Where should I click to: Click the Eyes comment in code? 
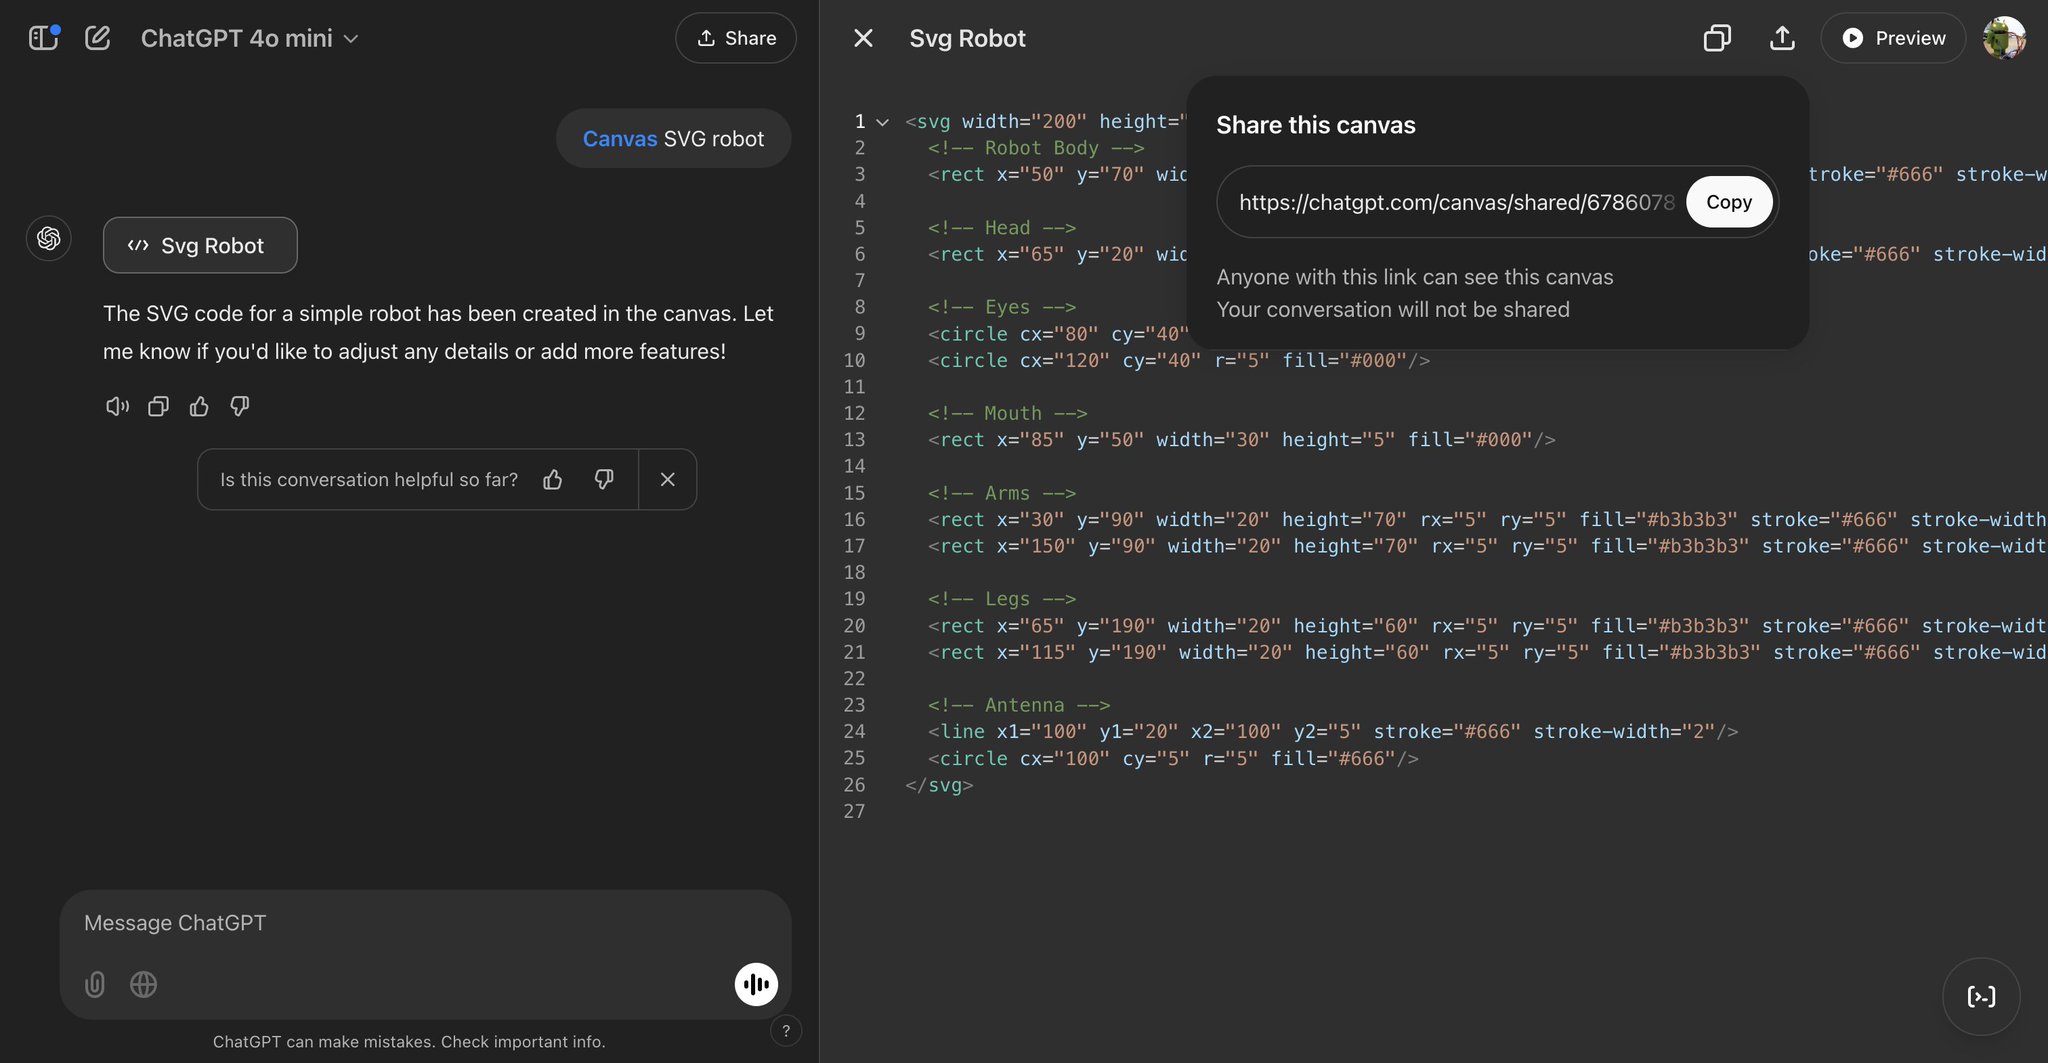(x=1002, y=307)
